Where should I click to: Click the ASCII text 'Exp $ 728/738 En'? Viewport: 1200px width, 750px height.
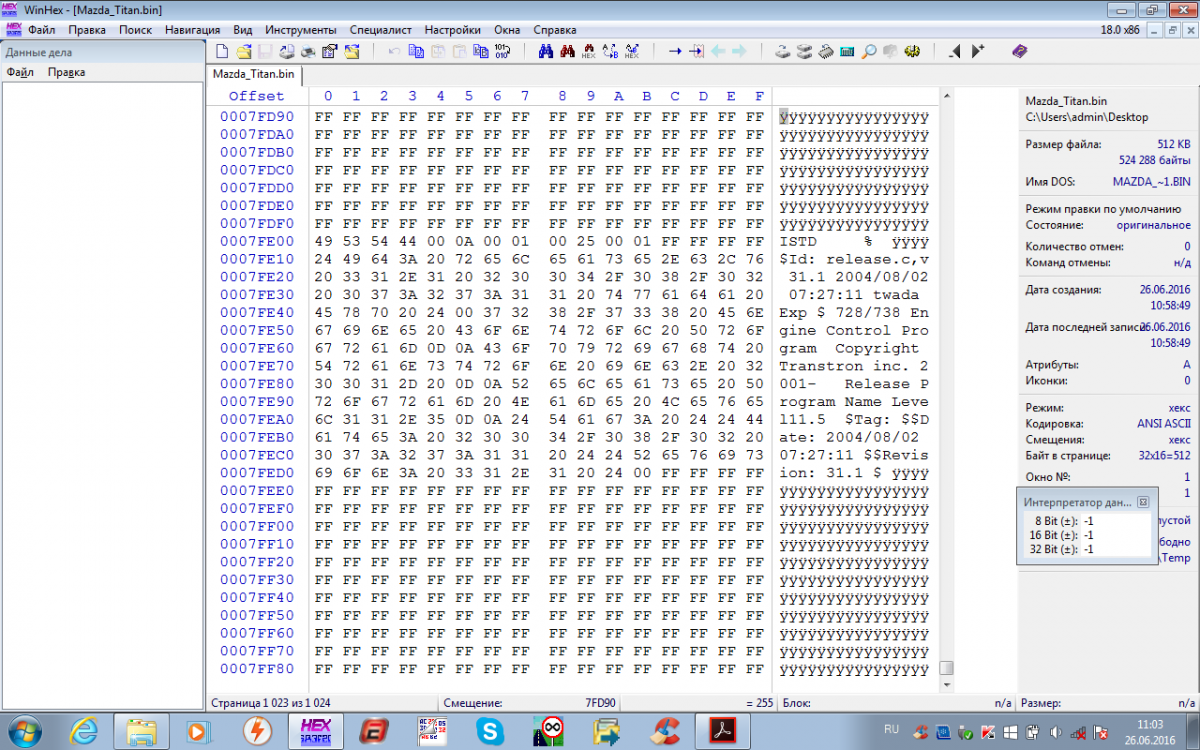tap(855, 312)
